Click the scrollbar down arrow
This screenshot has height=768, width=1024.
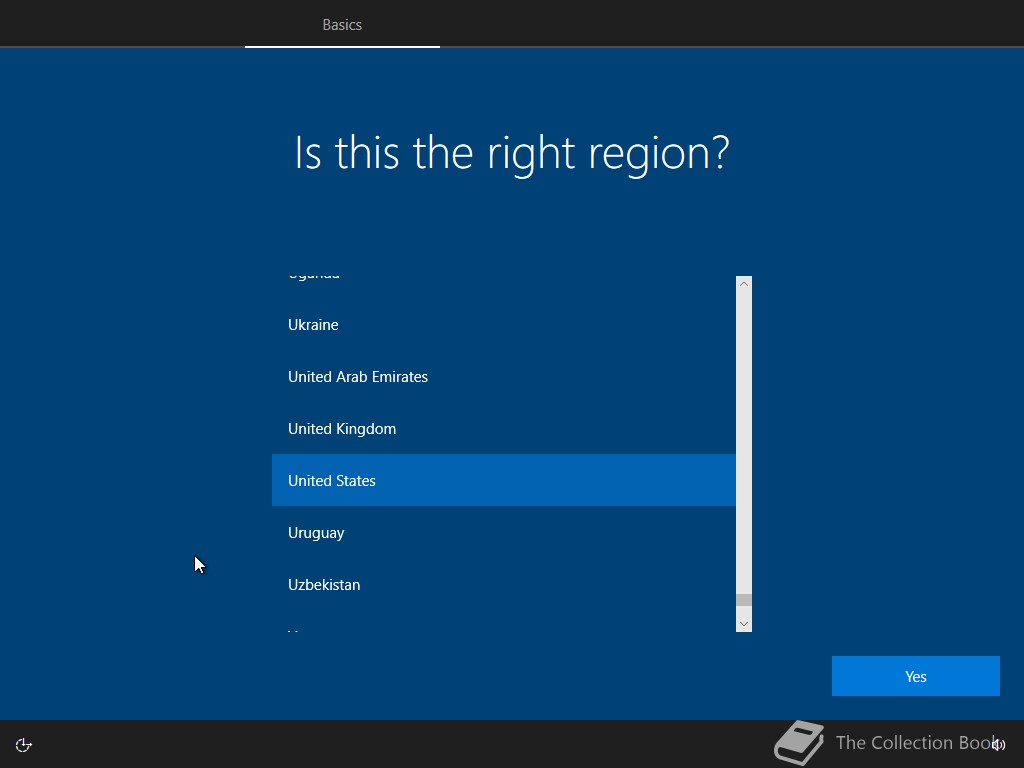click(744, 624)
